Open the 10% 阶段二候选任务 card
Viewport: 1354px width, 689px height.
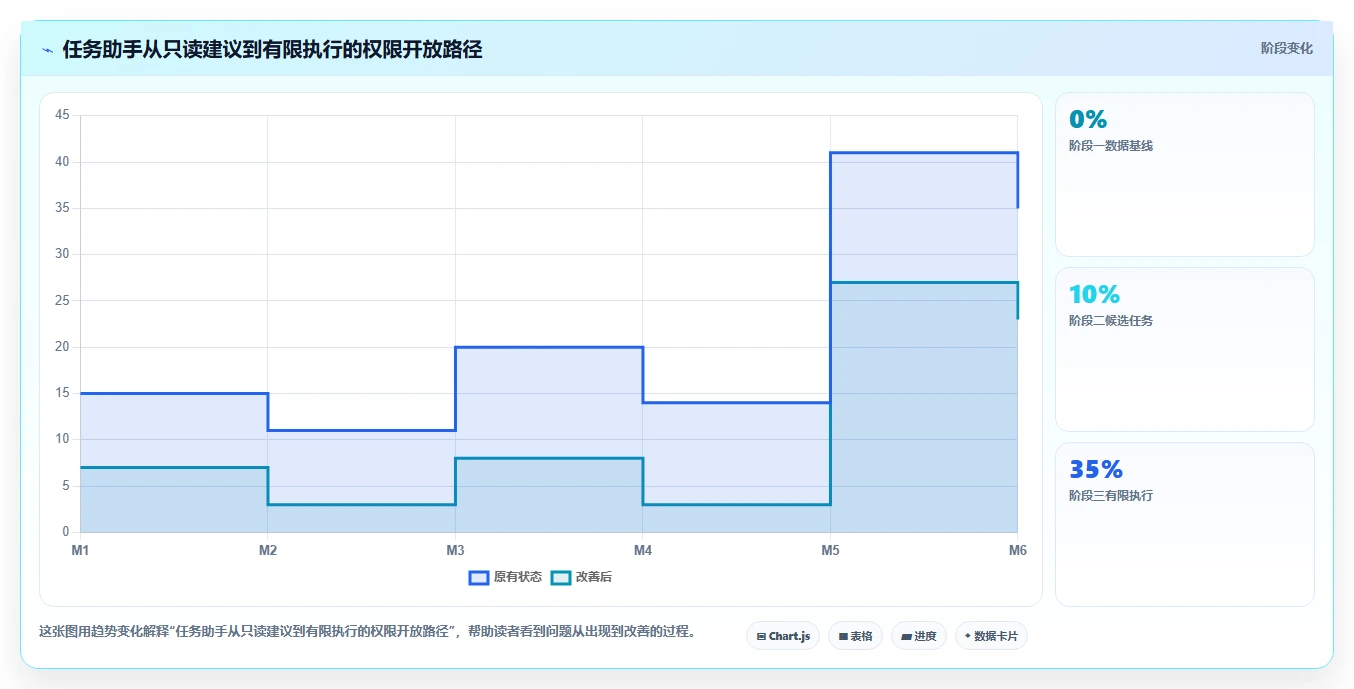click(1184, 349)
